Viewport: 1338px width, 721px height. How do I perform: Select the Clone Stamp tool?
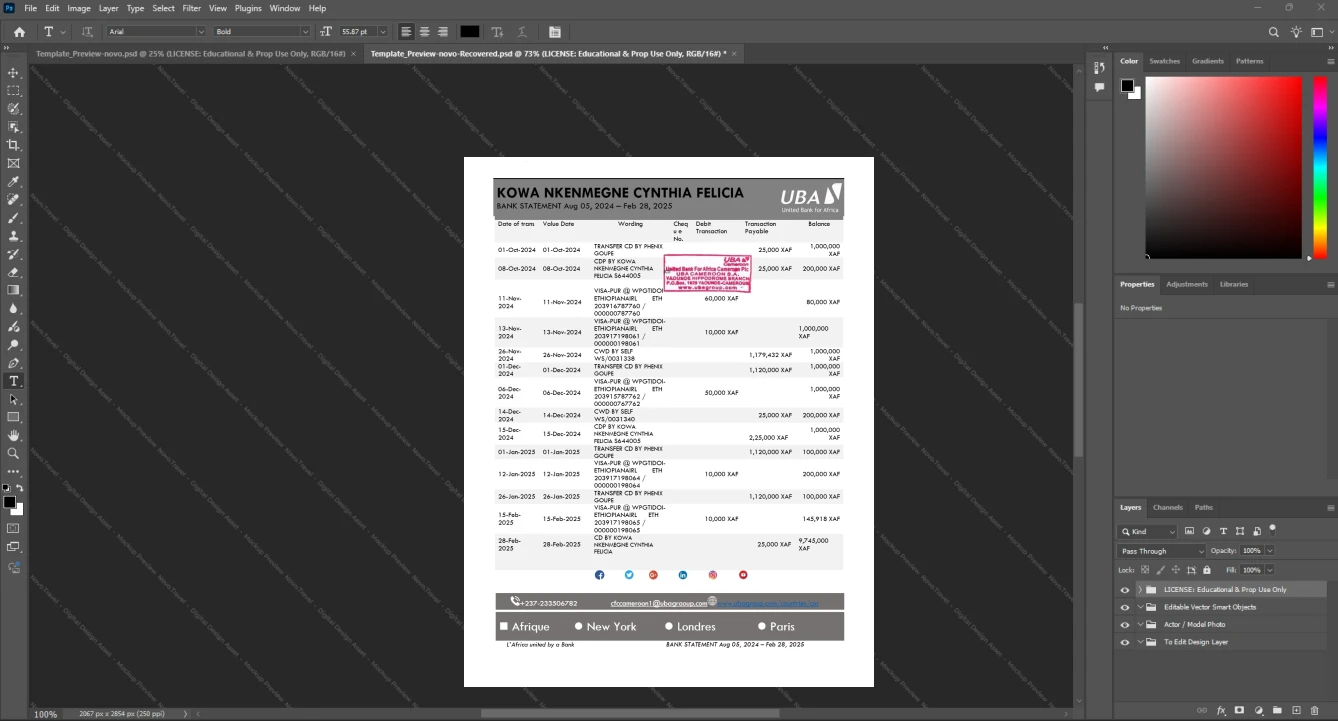pos(13,236)
